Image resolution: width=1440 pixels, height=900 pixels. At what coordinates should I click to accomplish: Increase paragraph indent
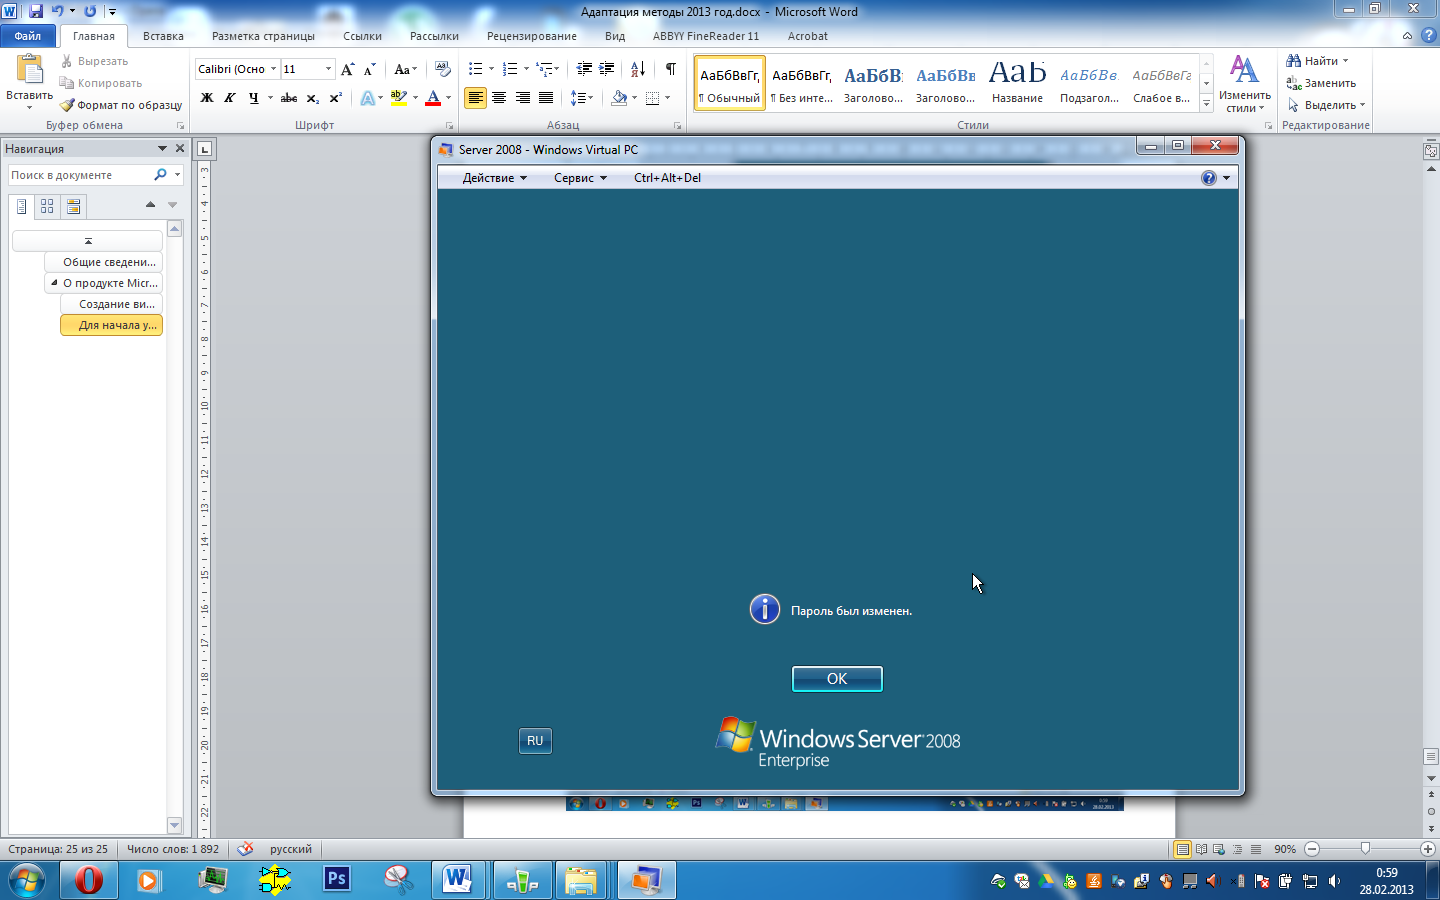(606, 69)
